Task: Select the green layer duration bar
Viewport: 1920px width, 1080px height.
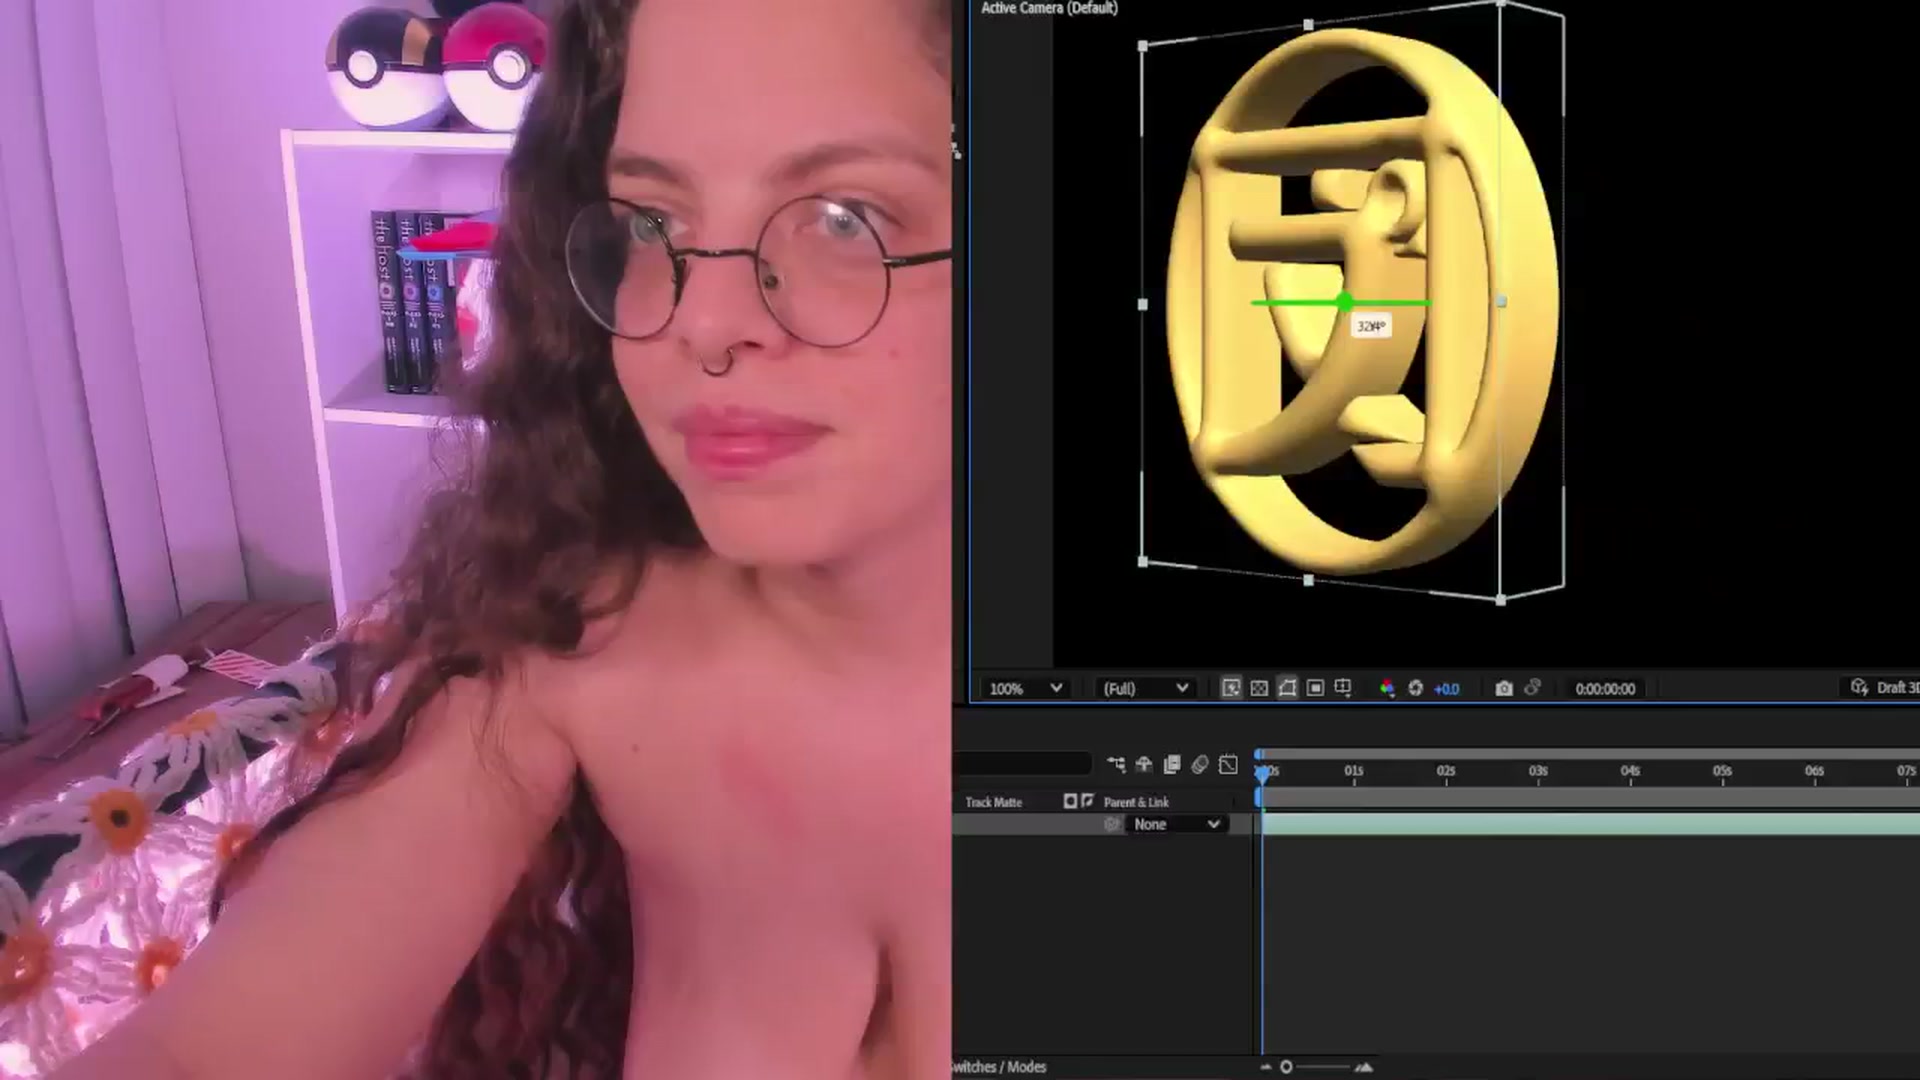Action: pos(1590,824)
